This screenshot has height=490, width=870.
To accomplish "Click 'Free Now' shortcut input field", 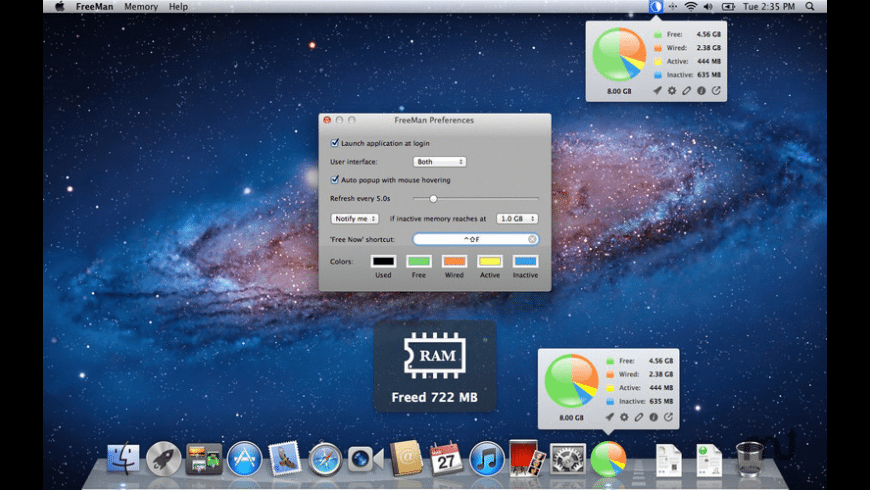I will 476,239.
